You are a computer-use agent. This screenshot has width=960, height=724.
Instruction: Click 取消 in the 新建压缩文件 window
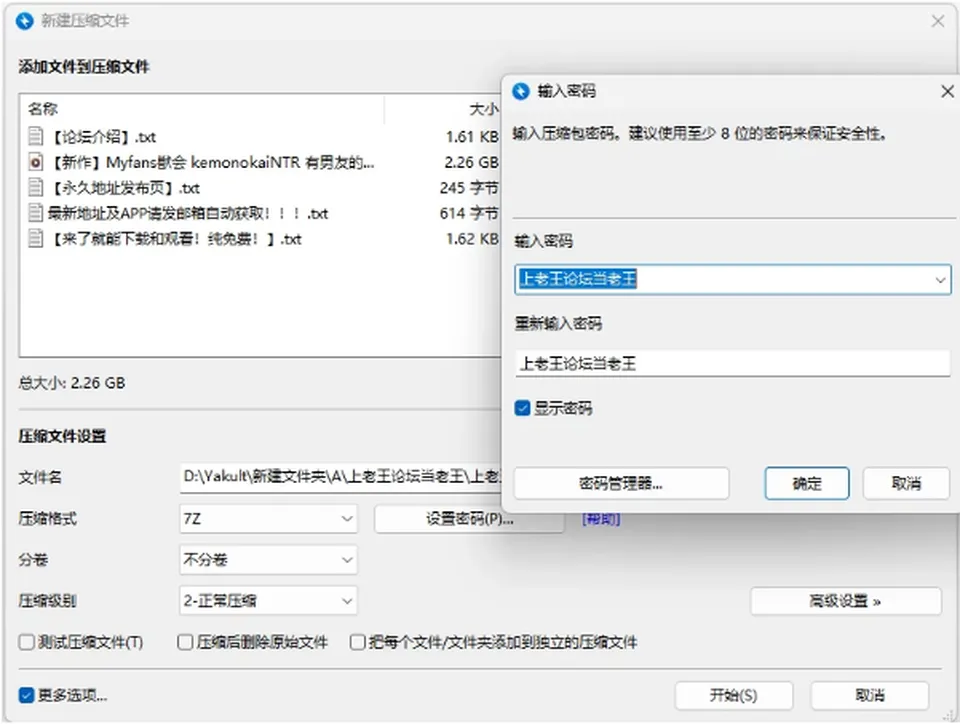pos(870,695)
